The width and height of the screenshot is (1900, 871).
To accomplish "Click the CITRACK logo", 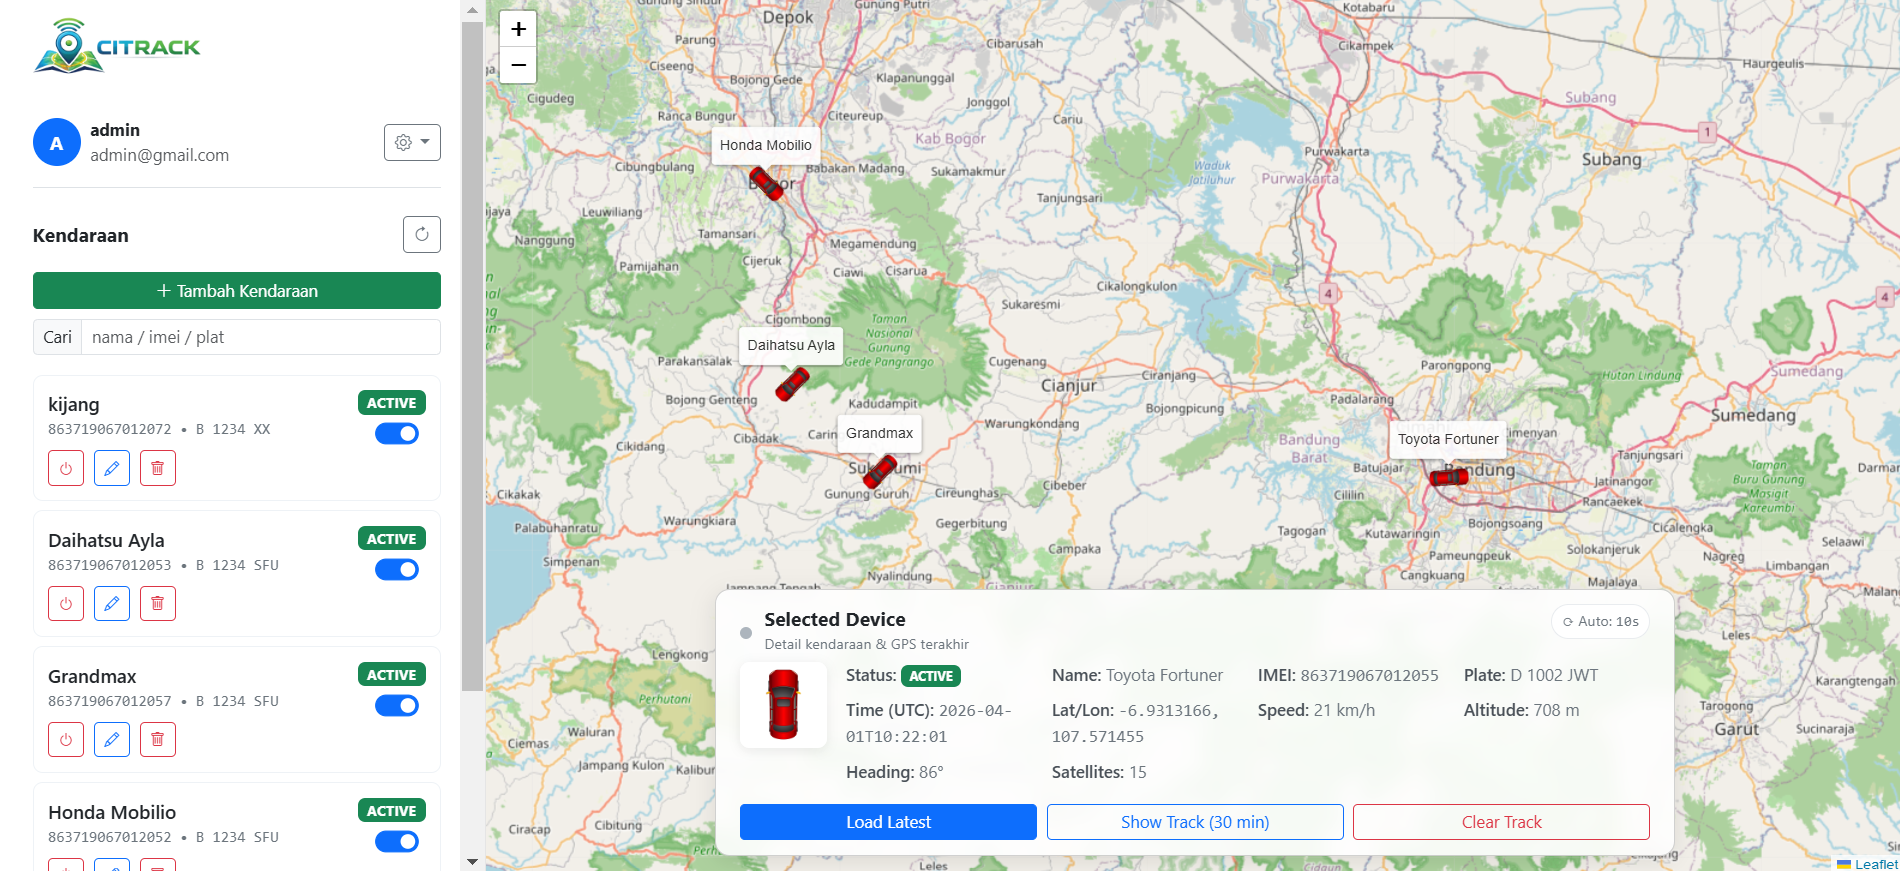I will (x=118, y=46).
